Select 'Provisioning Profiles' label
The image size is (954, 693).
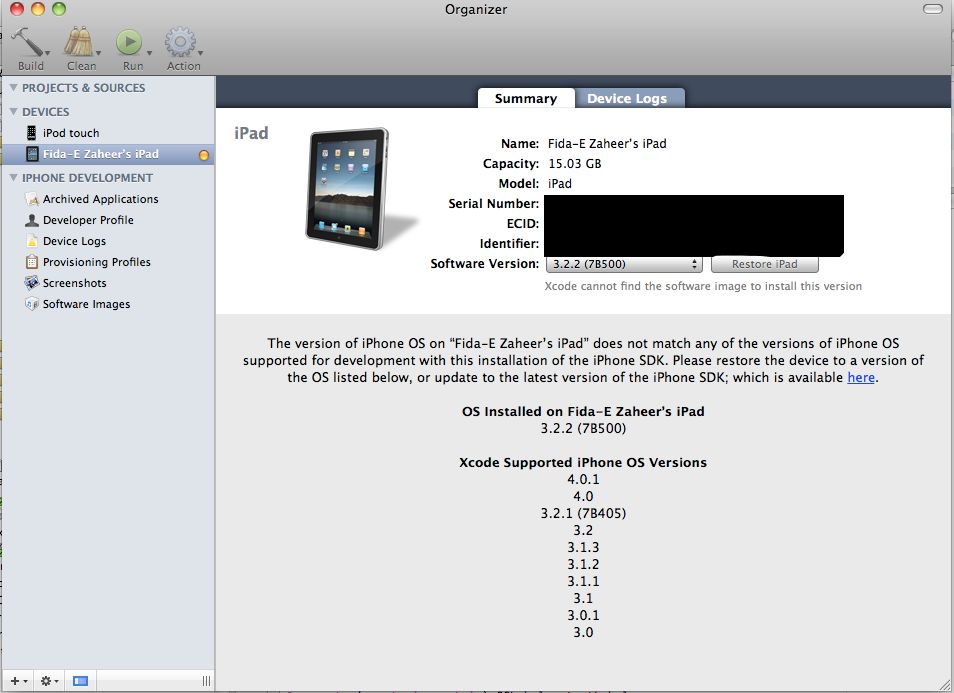point(97,262)
